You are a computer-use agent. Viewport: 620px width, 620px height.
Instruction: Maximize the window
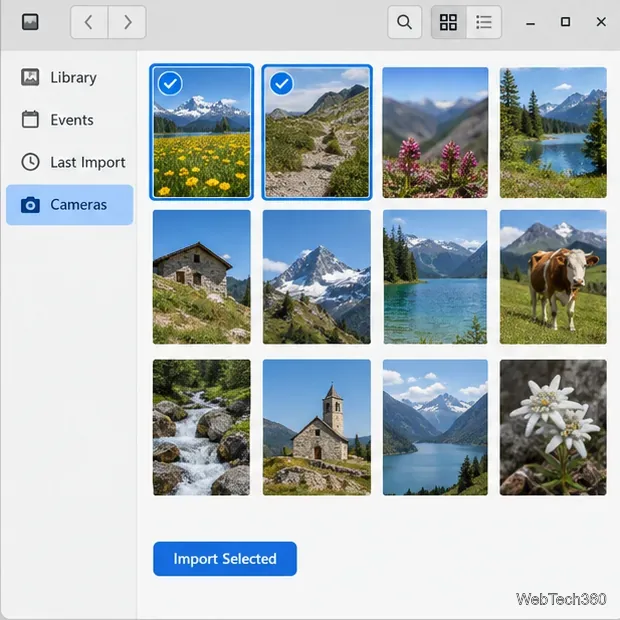[x=566, y=22]
